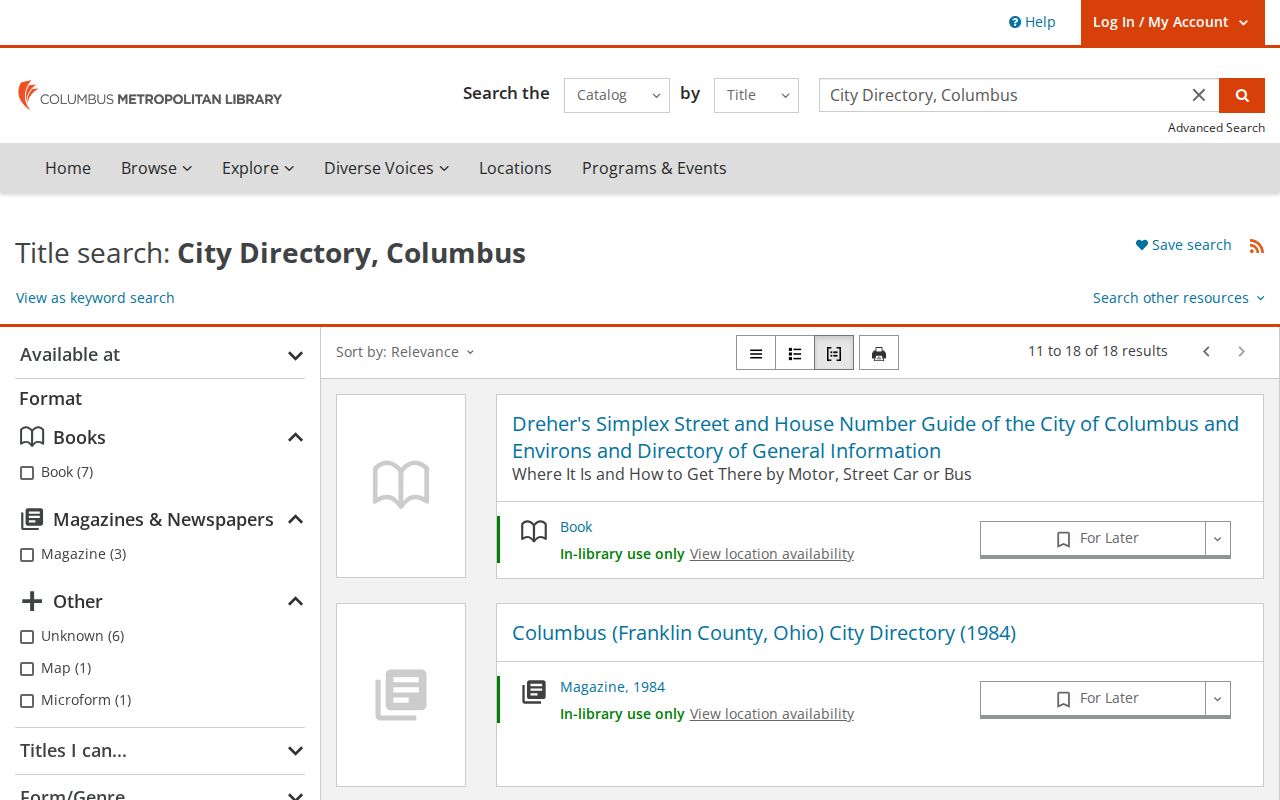Screen dimensions: 1280x800
Task: Click the 1984 City Directory cover placeholder
Action: coord(401,695)
